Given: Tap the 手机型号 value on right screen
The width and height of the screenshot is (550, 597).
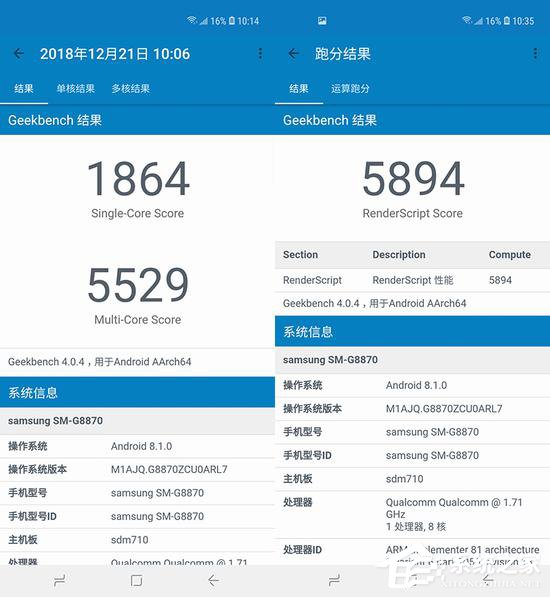Looking at the screenshot, I should (432, 432).
